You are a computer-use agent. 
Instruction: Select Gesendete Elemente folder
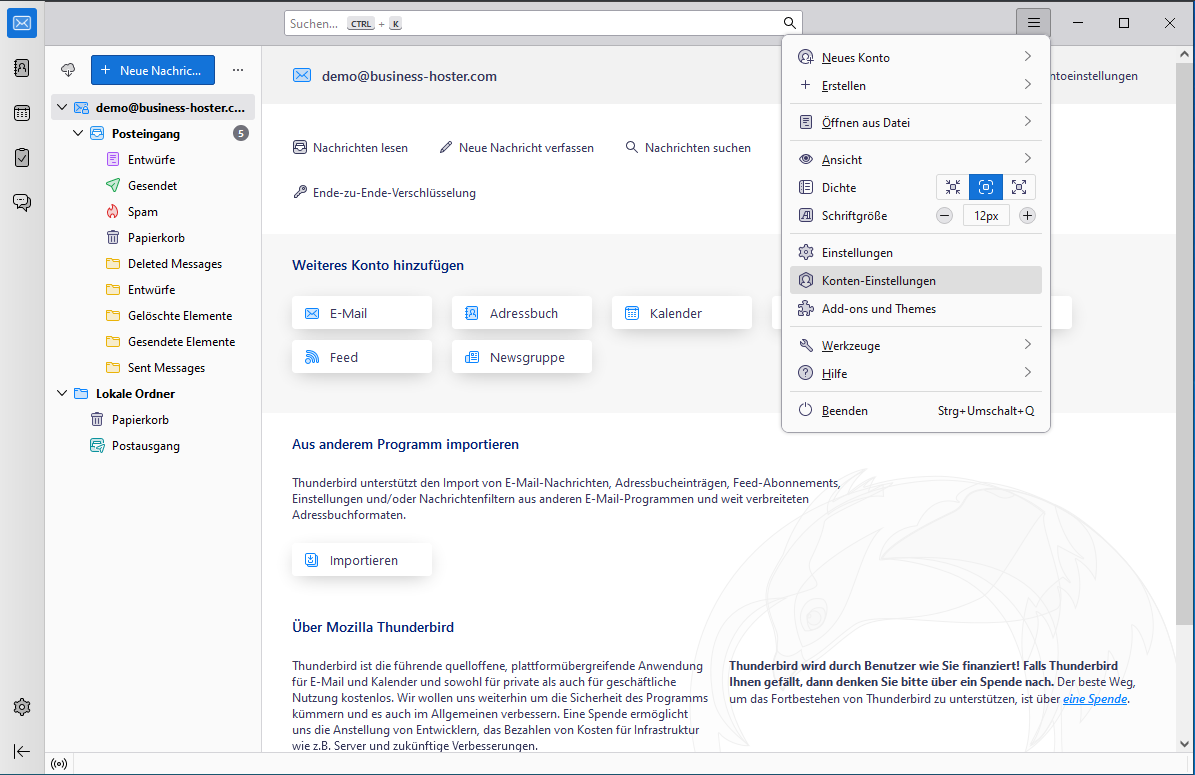coord(153,341)
